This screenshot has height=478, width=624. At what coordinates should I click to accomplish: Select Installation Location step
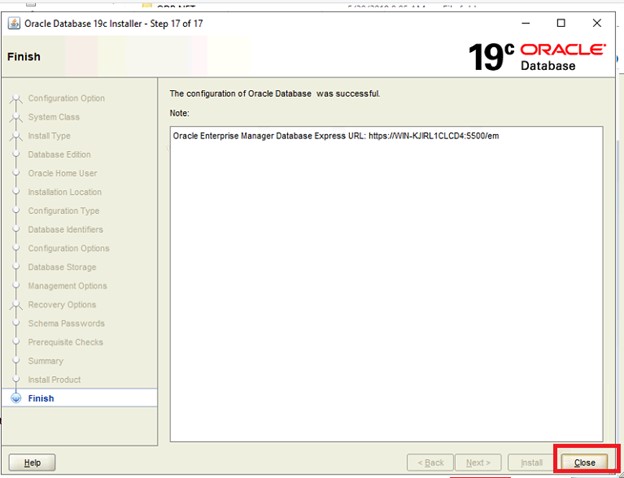point(64,192)
